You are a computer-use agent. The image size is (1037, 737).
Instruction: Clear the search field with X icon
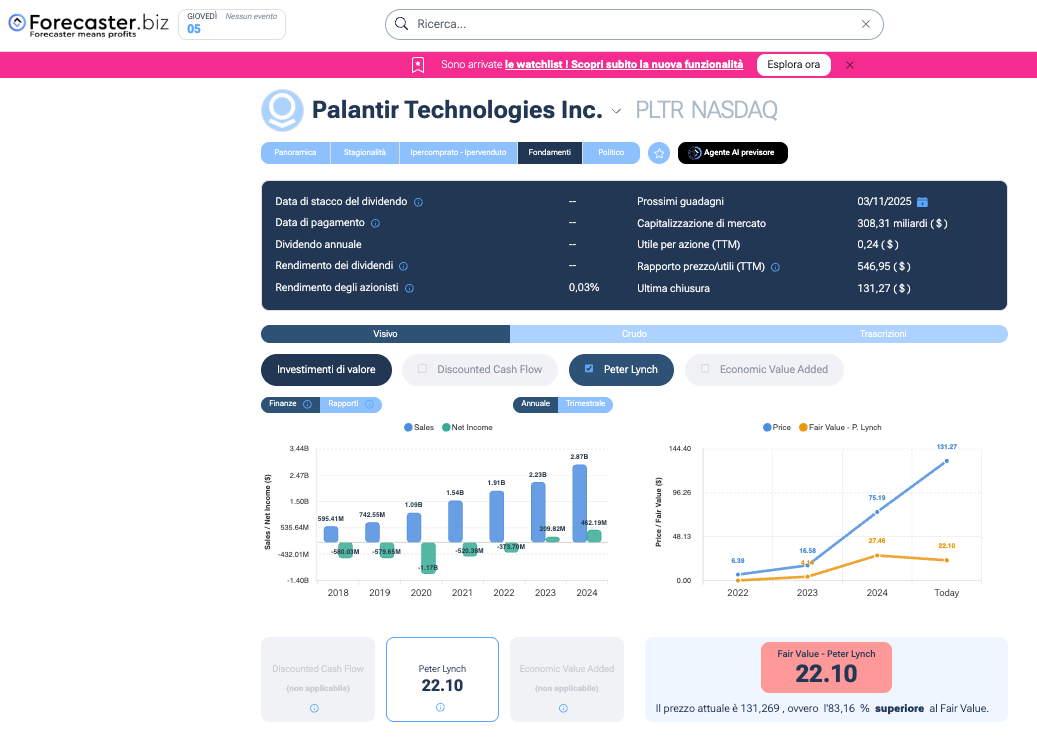(x=866, y=24)
